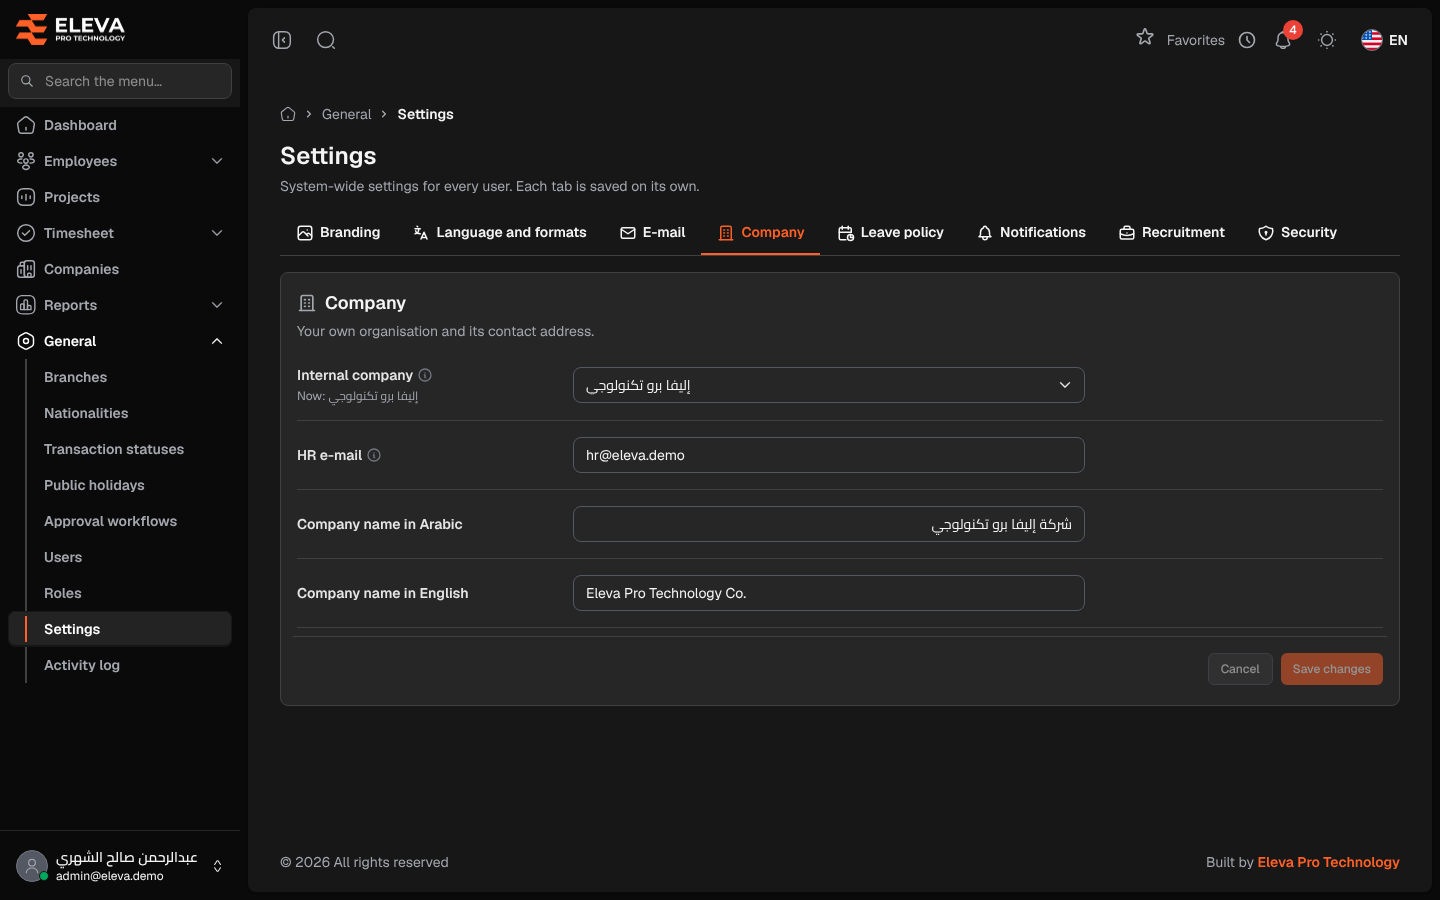Click the Search the menu box
The image size is (1440, 900).
pyautogui.click(x=120, y=81)
